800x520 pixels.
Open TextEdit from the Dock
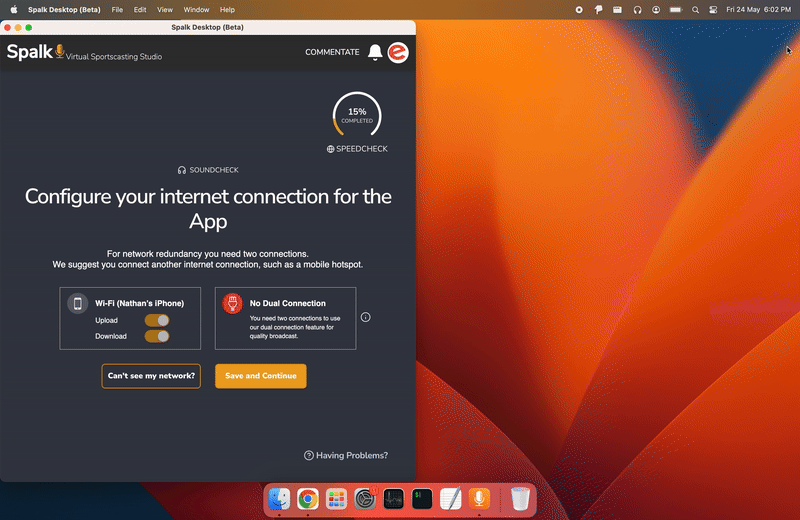point(451,499)
